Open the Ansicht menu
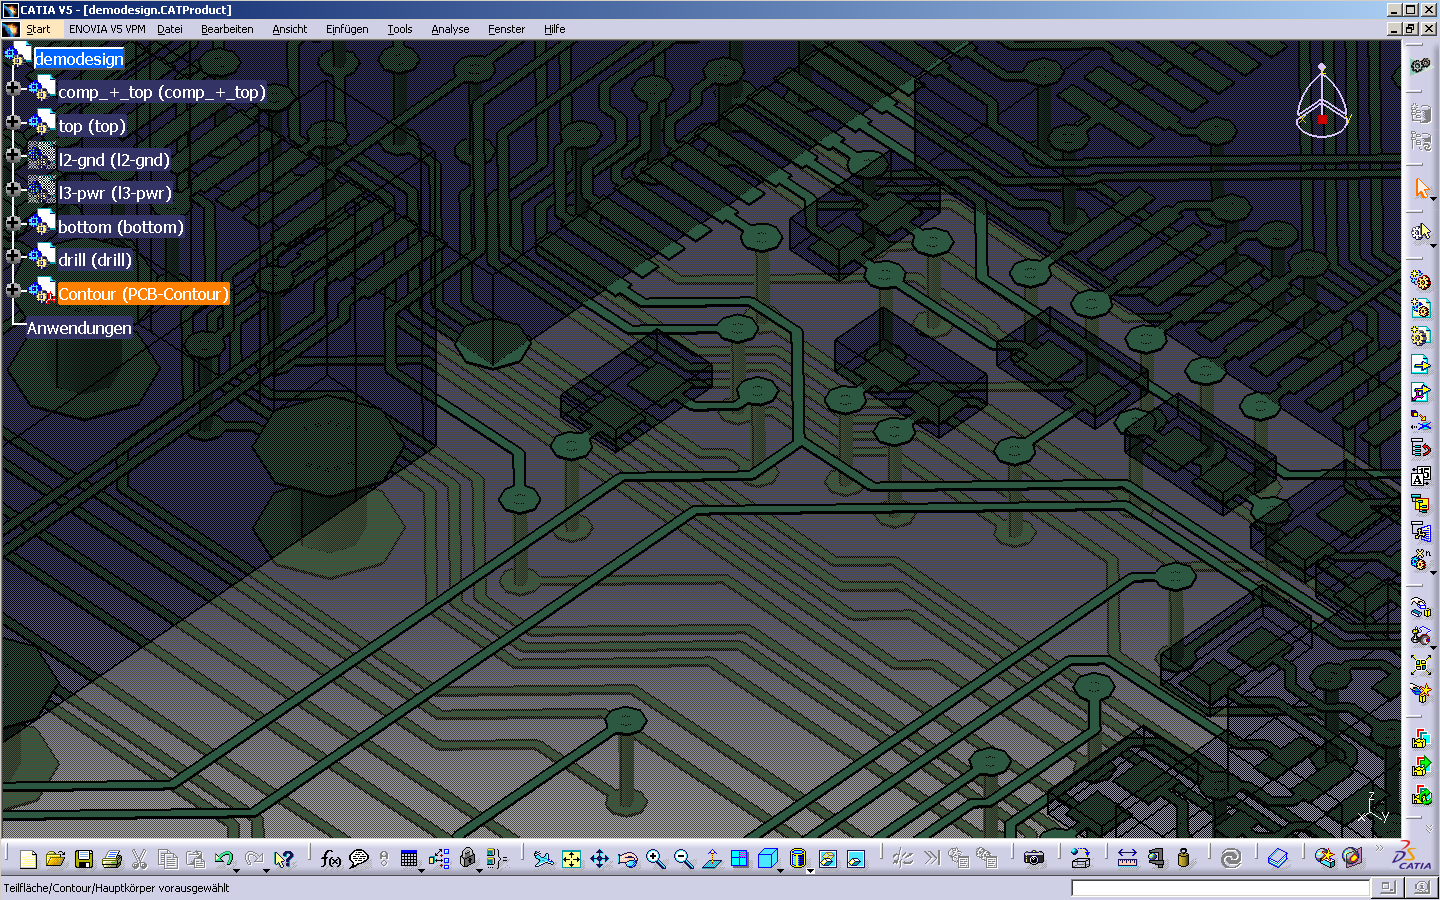The height and width of the screenshot is (900, 1440). click(290, 29)
